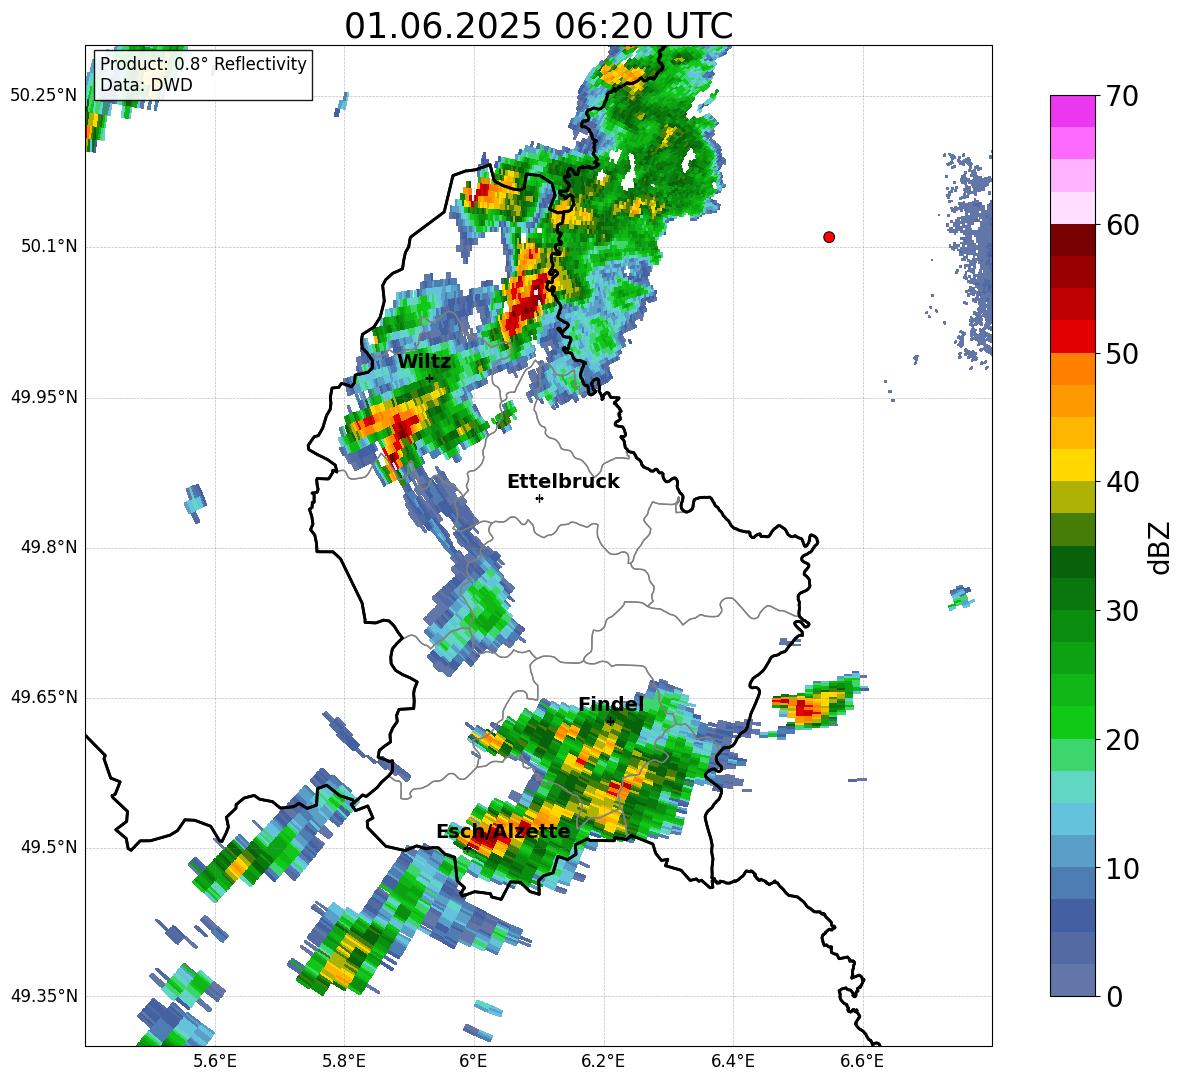This screenshot has height=1081, width=1184.
Task: Click the 50.25°N latitude label
Action: coord(44,96)
